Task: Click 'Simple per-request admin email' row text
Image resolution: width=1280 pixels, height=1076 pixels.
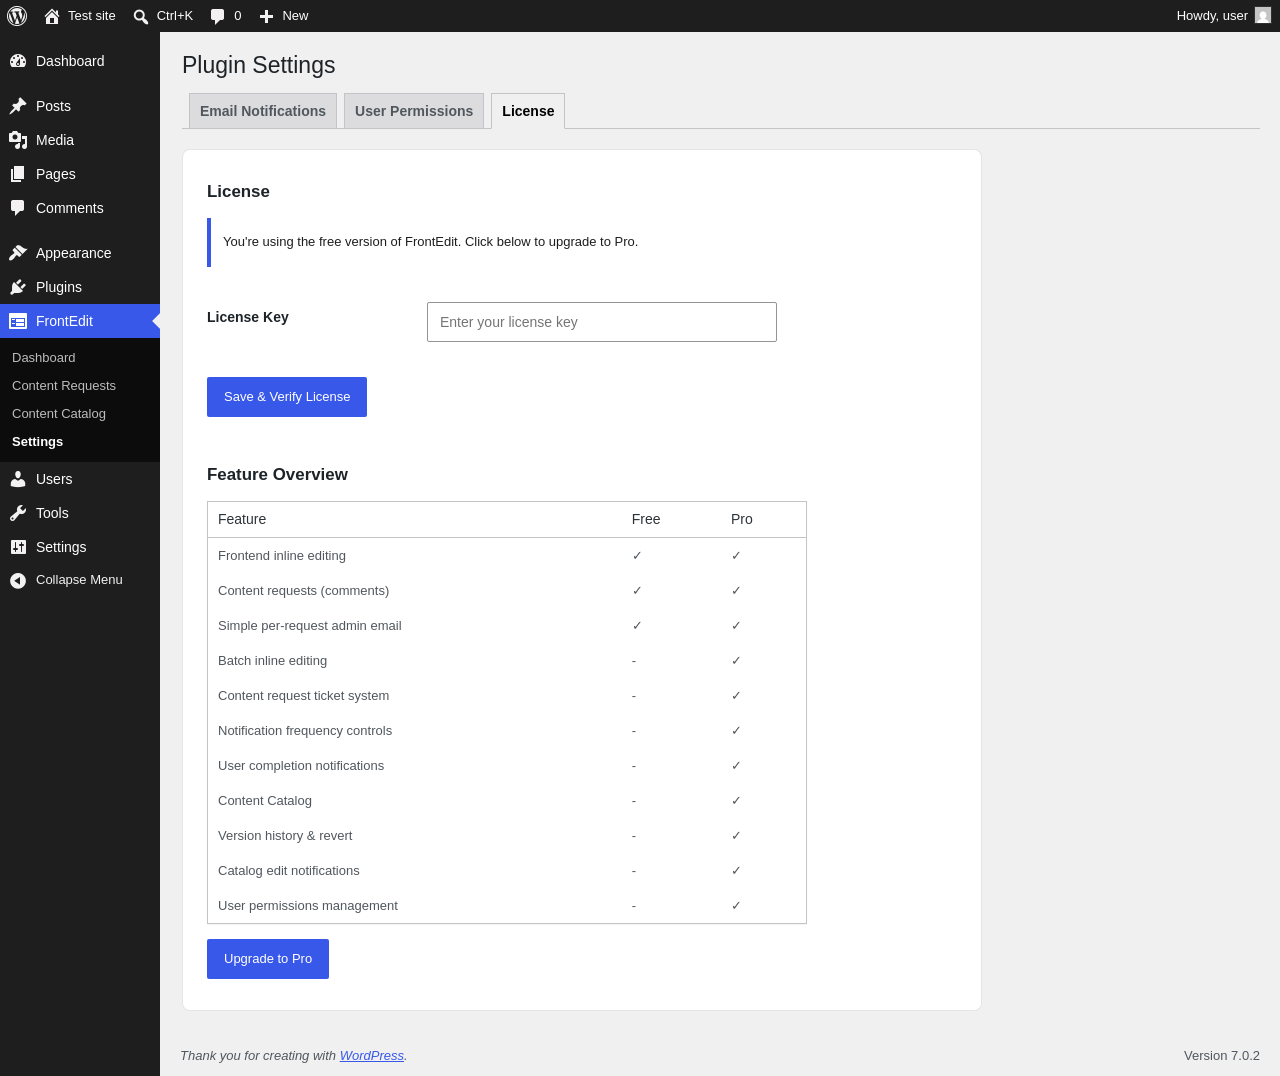Action: click(x=310, y=626)
